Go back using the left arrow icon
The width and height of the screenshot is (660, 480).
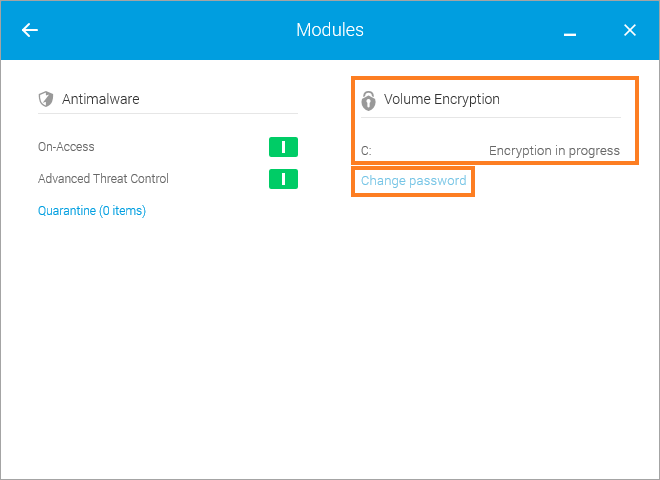click(x=30, y=30)
